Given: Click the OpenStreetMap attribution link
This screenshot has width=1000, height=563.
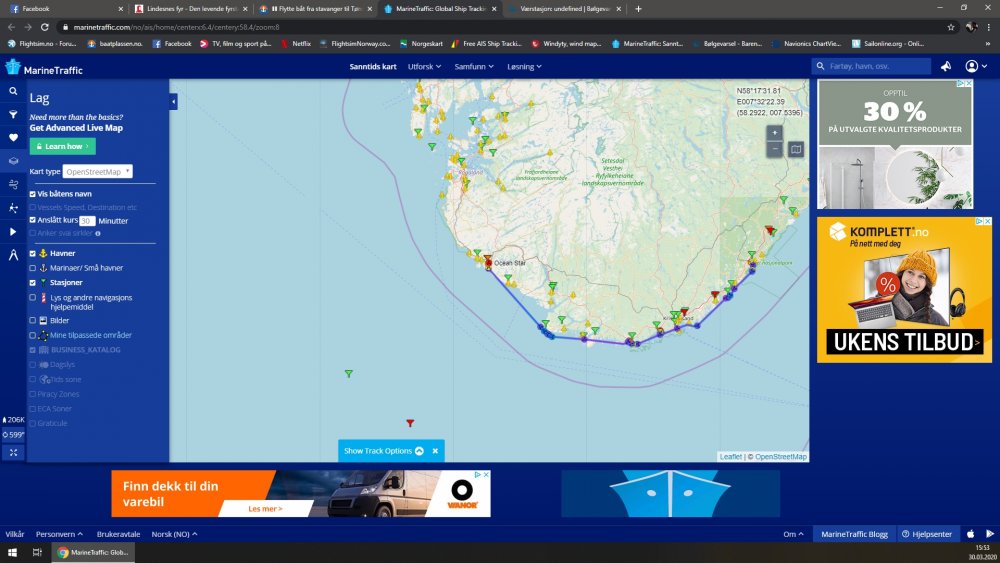Looking at the screenshot, I should [781, 457].
